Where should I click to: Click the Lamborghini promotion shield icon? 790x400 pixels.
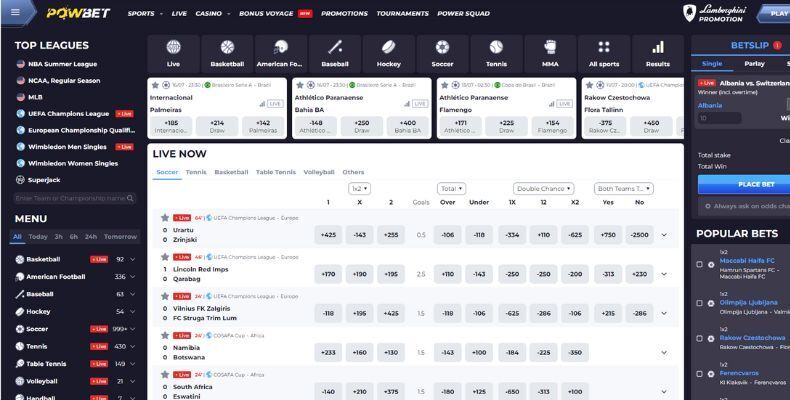point(689,13)
